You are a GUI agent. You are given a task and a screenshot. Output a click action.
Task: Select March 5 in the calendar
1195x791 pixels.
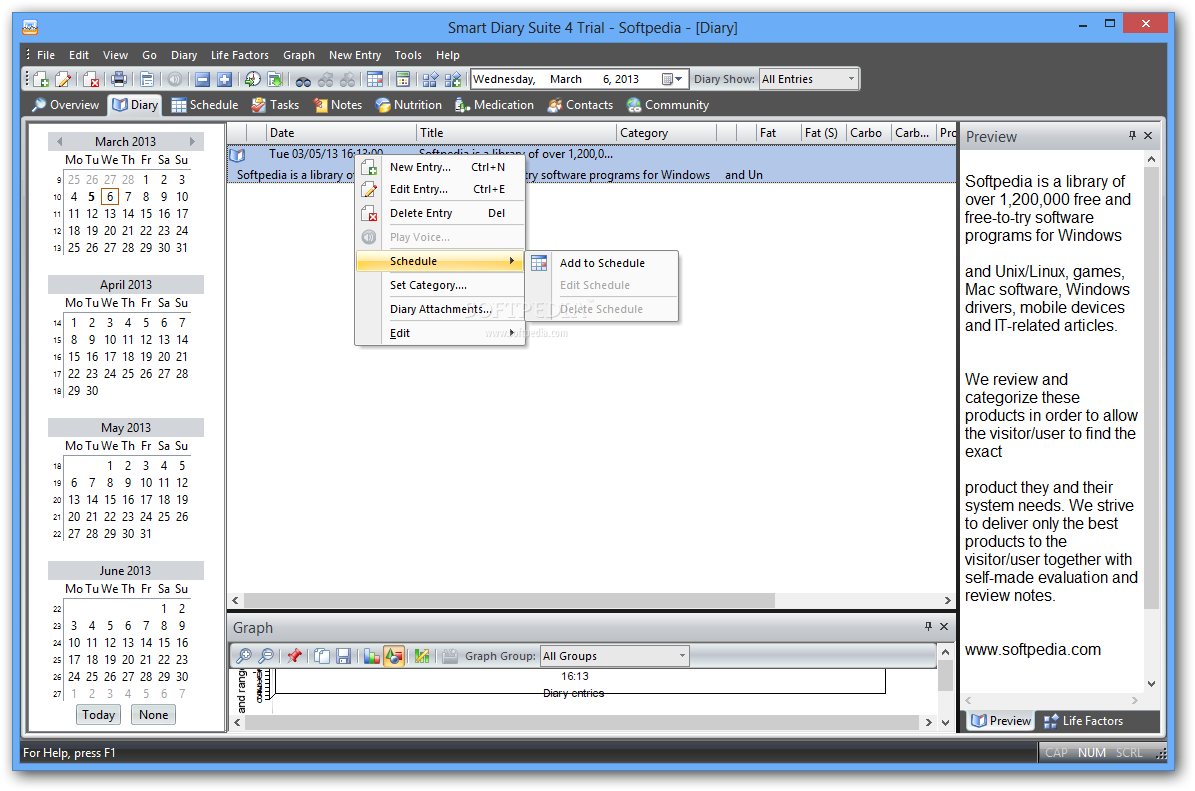tap(91, 197)
